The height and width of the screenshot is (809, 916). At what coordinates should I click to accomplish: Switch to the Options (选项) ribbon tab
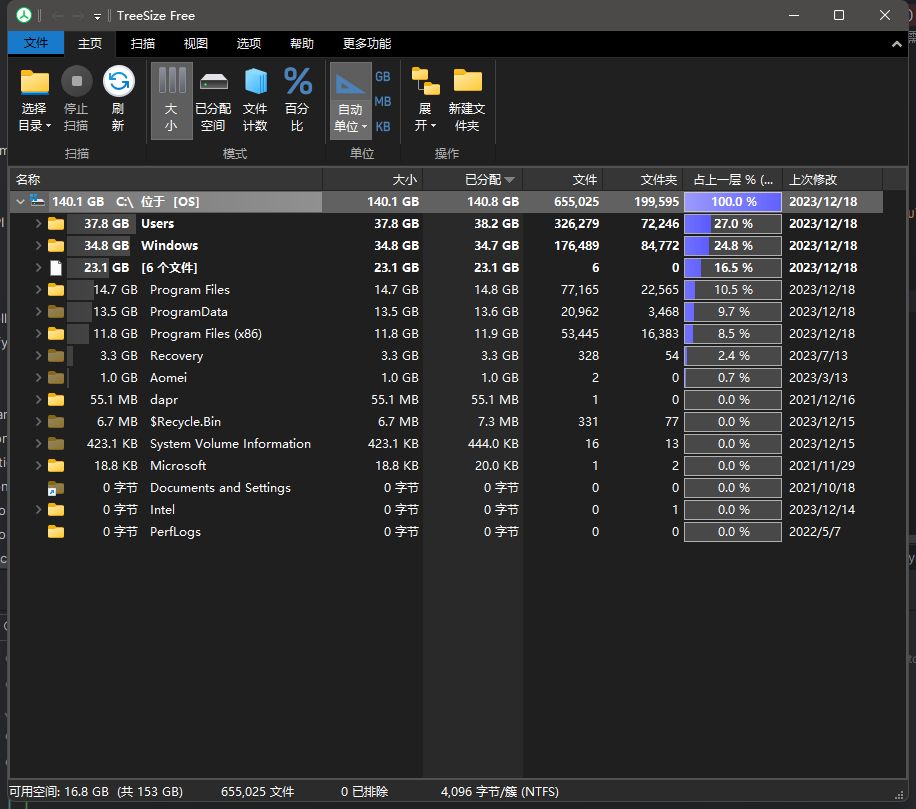249,43
